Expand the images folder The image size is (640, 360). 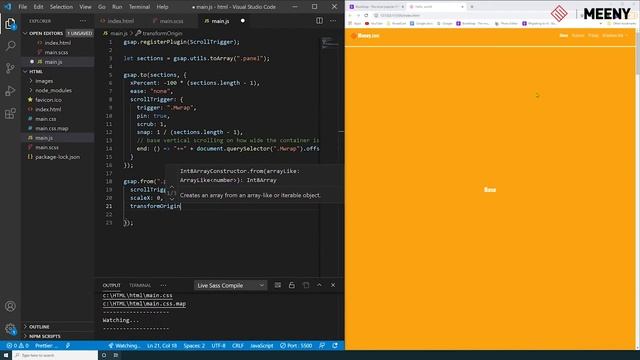44,81
